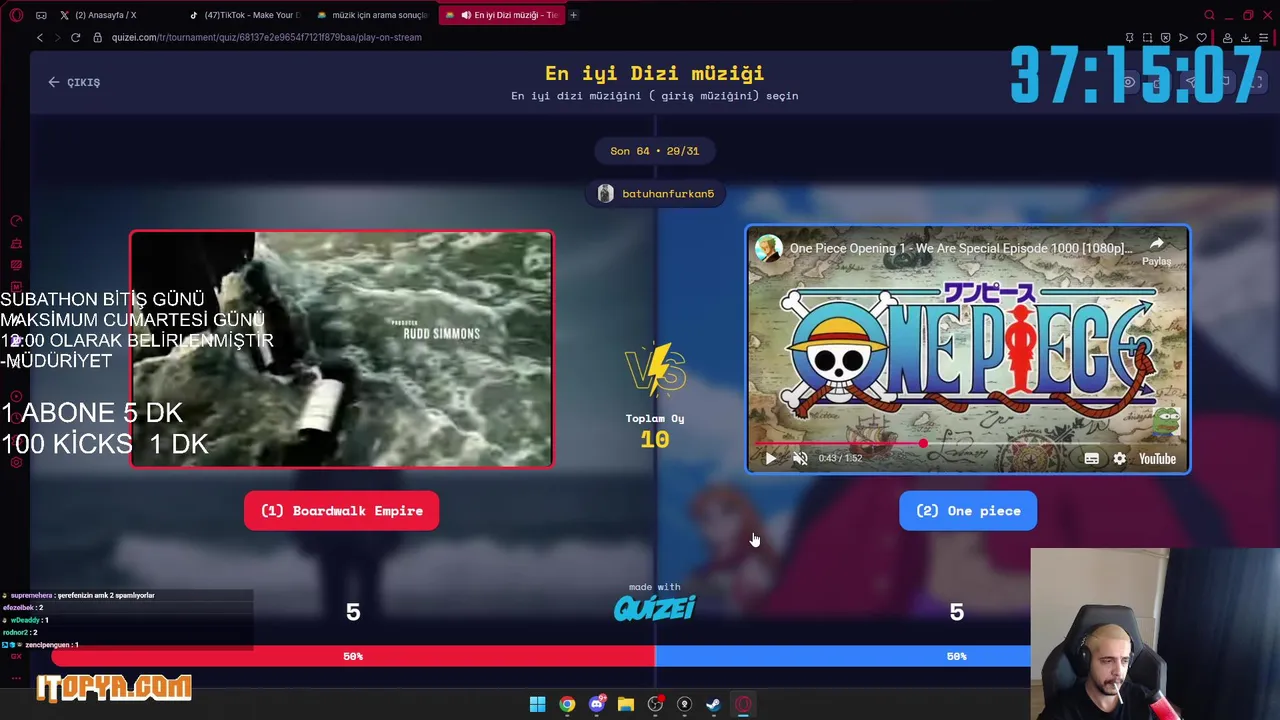Open the Windows Start menu
The height and width of the screenshot is (720, 1280).
tap(537, 704)
